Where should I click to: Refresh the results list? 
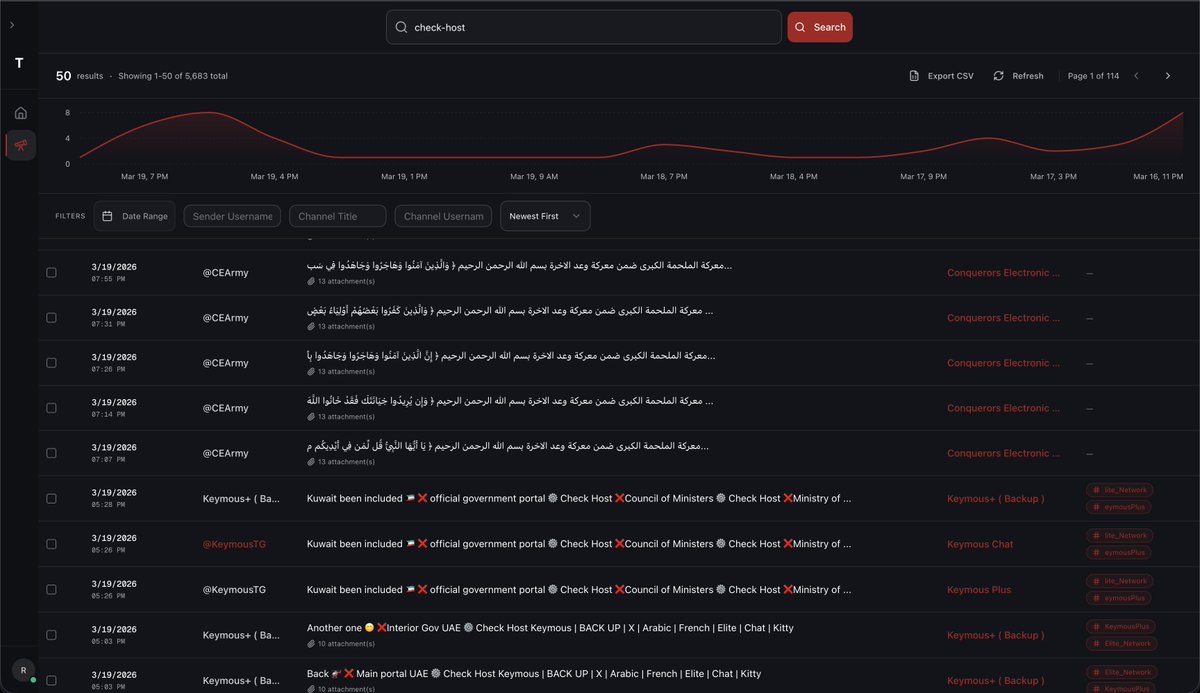pyautogui.click(x=1018, y=76)
